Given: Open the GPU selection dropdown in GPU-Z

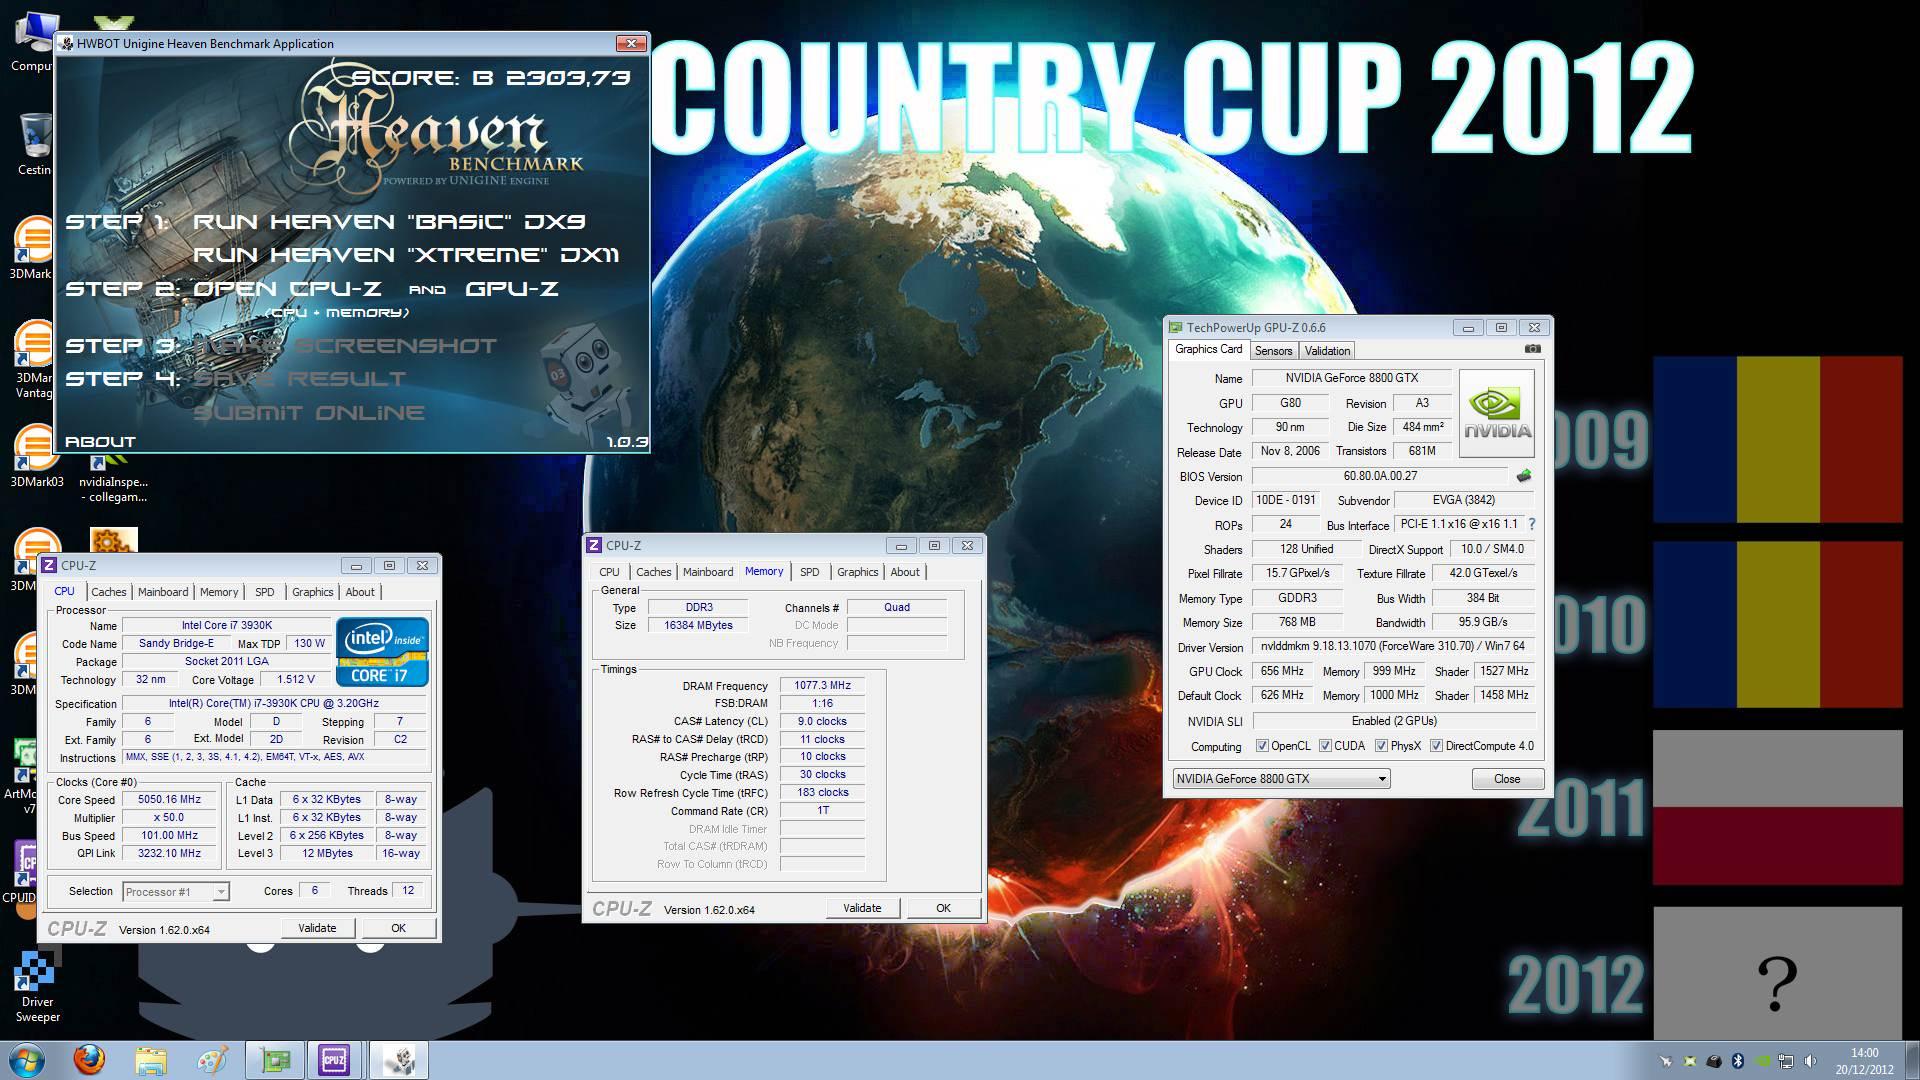Looking at the screenshot, I should point(1281,779).
